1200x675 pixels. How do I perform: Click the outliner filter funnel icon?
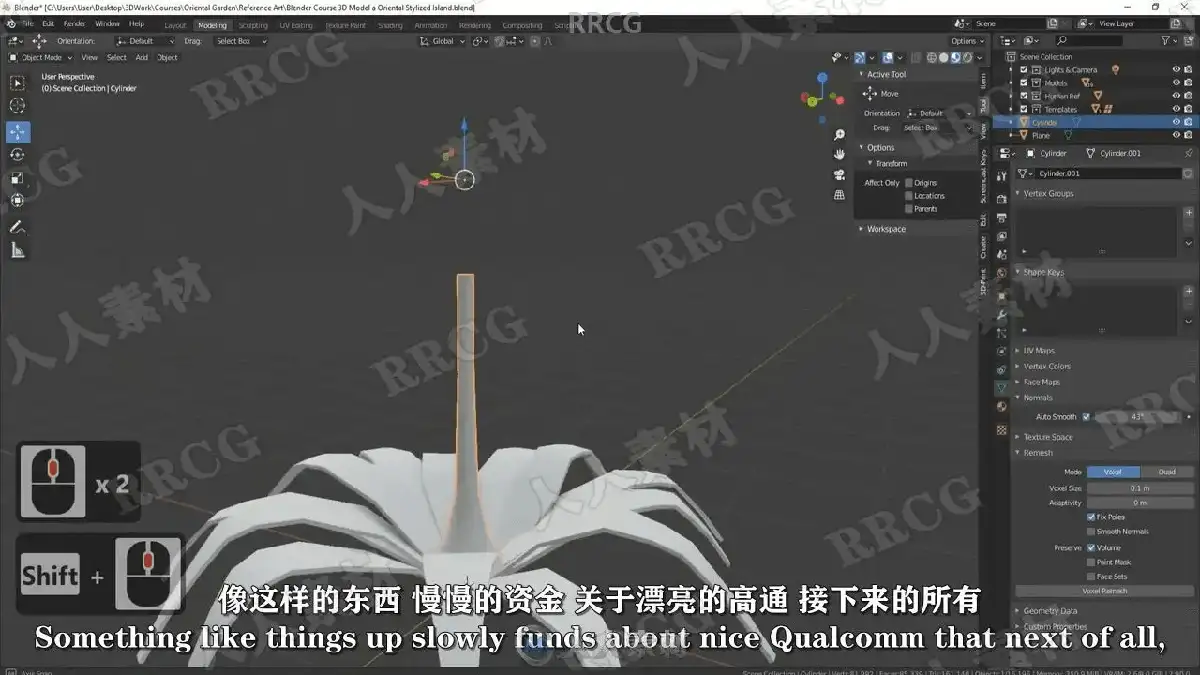[x=1166, y=41]
